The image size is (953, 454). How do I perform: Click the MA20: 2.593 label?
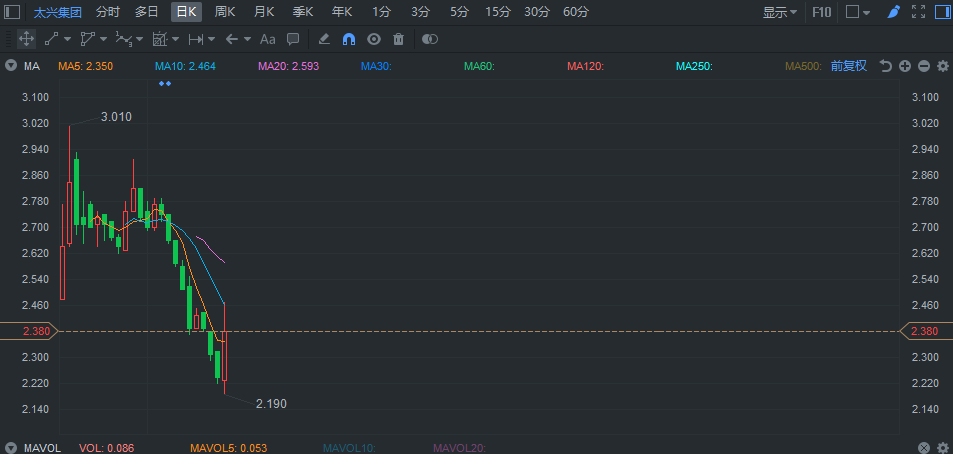(x=288, y=66)
